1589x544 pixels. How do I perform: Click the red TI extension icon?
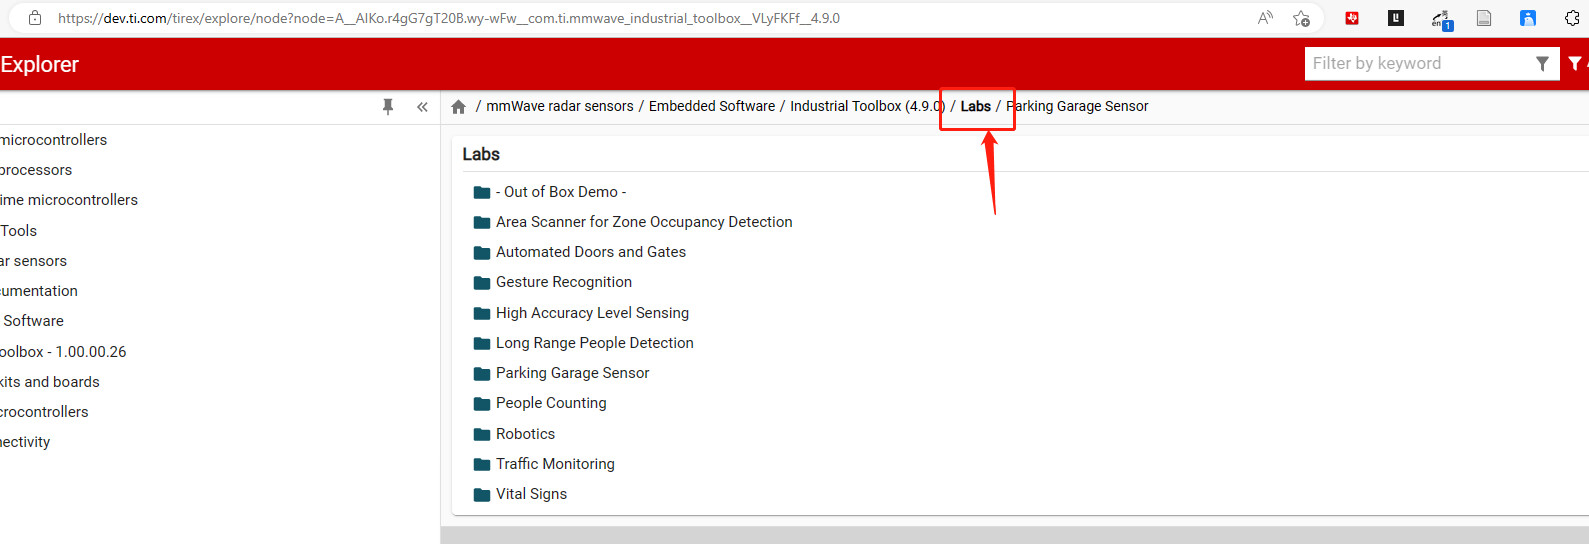tap(1352, 18)
